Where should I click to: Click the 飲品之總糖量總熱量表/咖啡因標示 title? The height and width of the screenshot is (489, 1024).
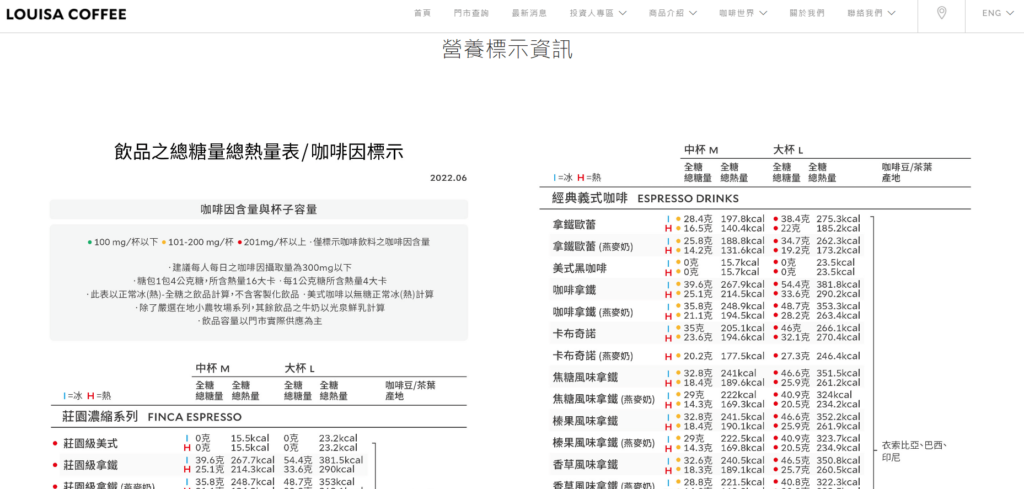259,152
